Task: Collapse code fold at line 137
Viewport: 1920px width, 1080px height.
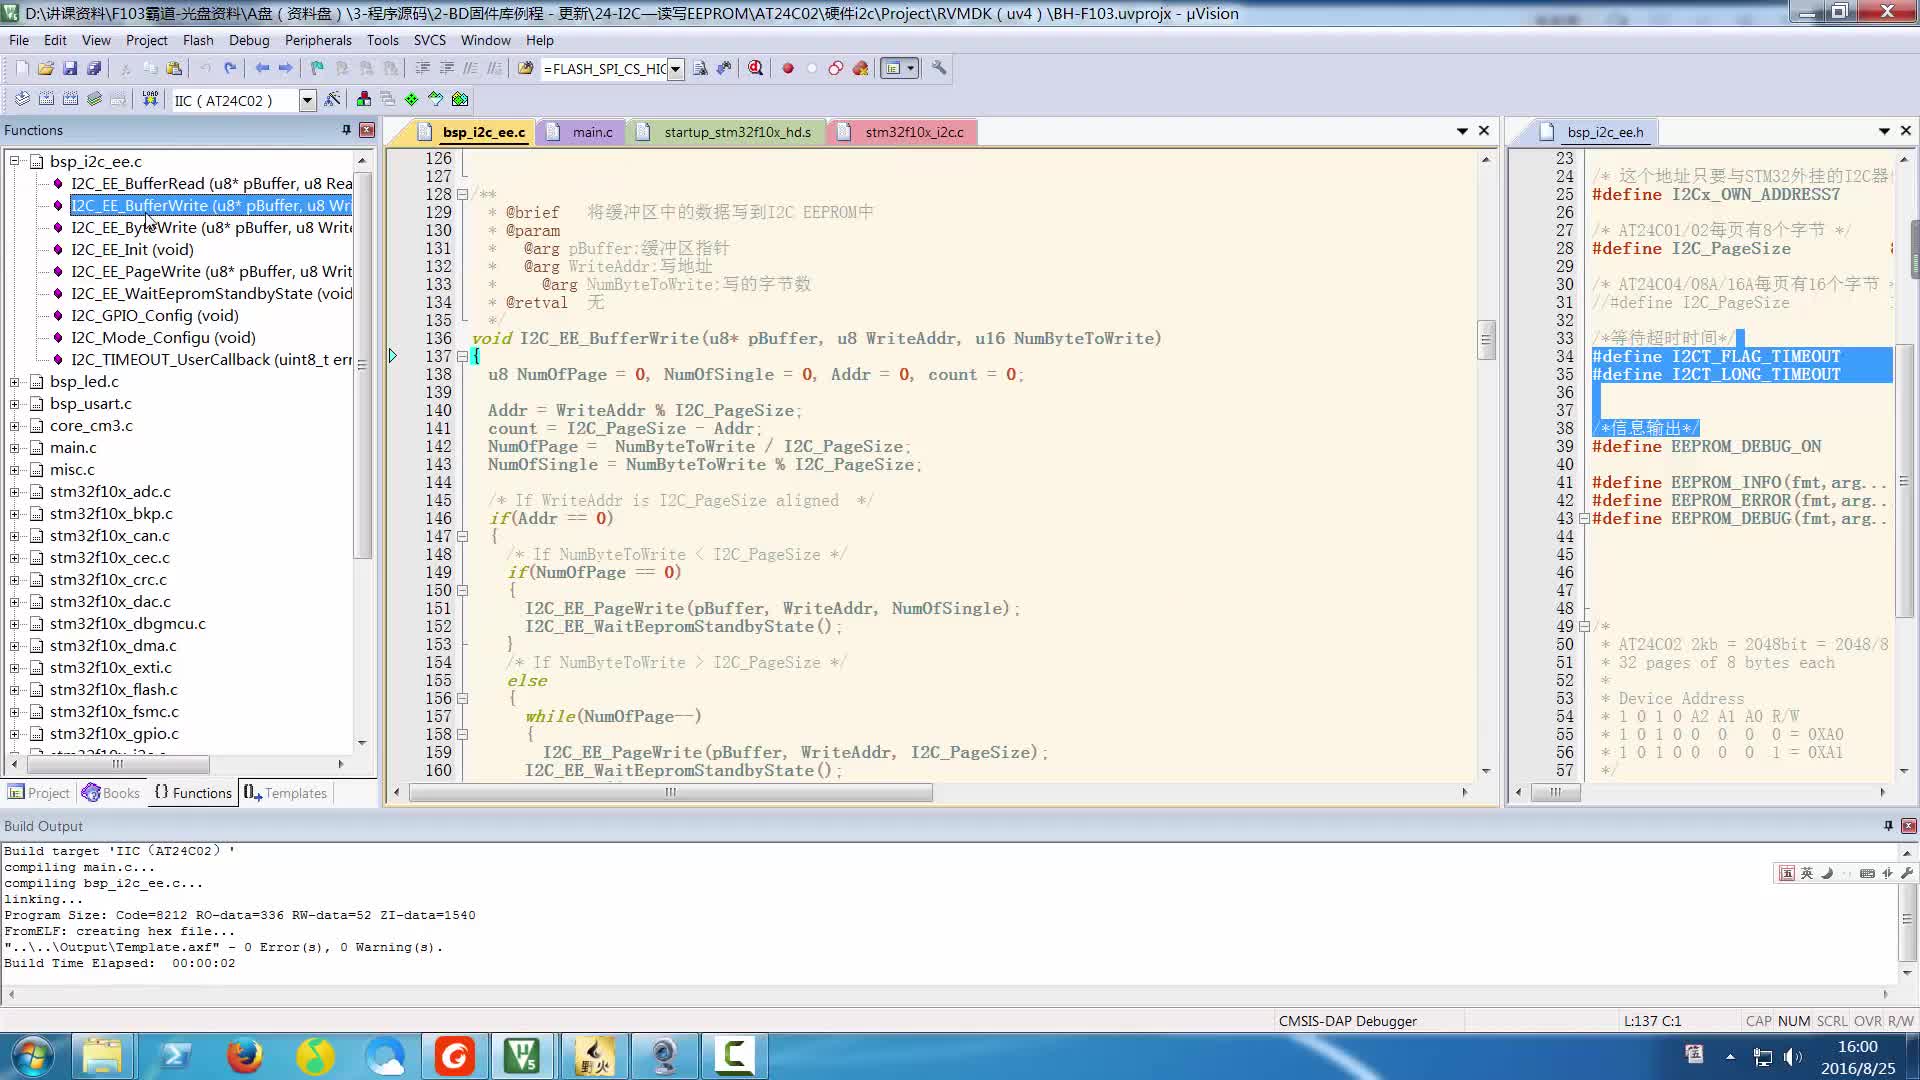Action: pyautogui.click(x=462, y=356)
